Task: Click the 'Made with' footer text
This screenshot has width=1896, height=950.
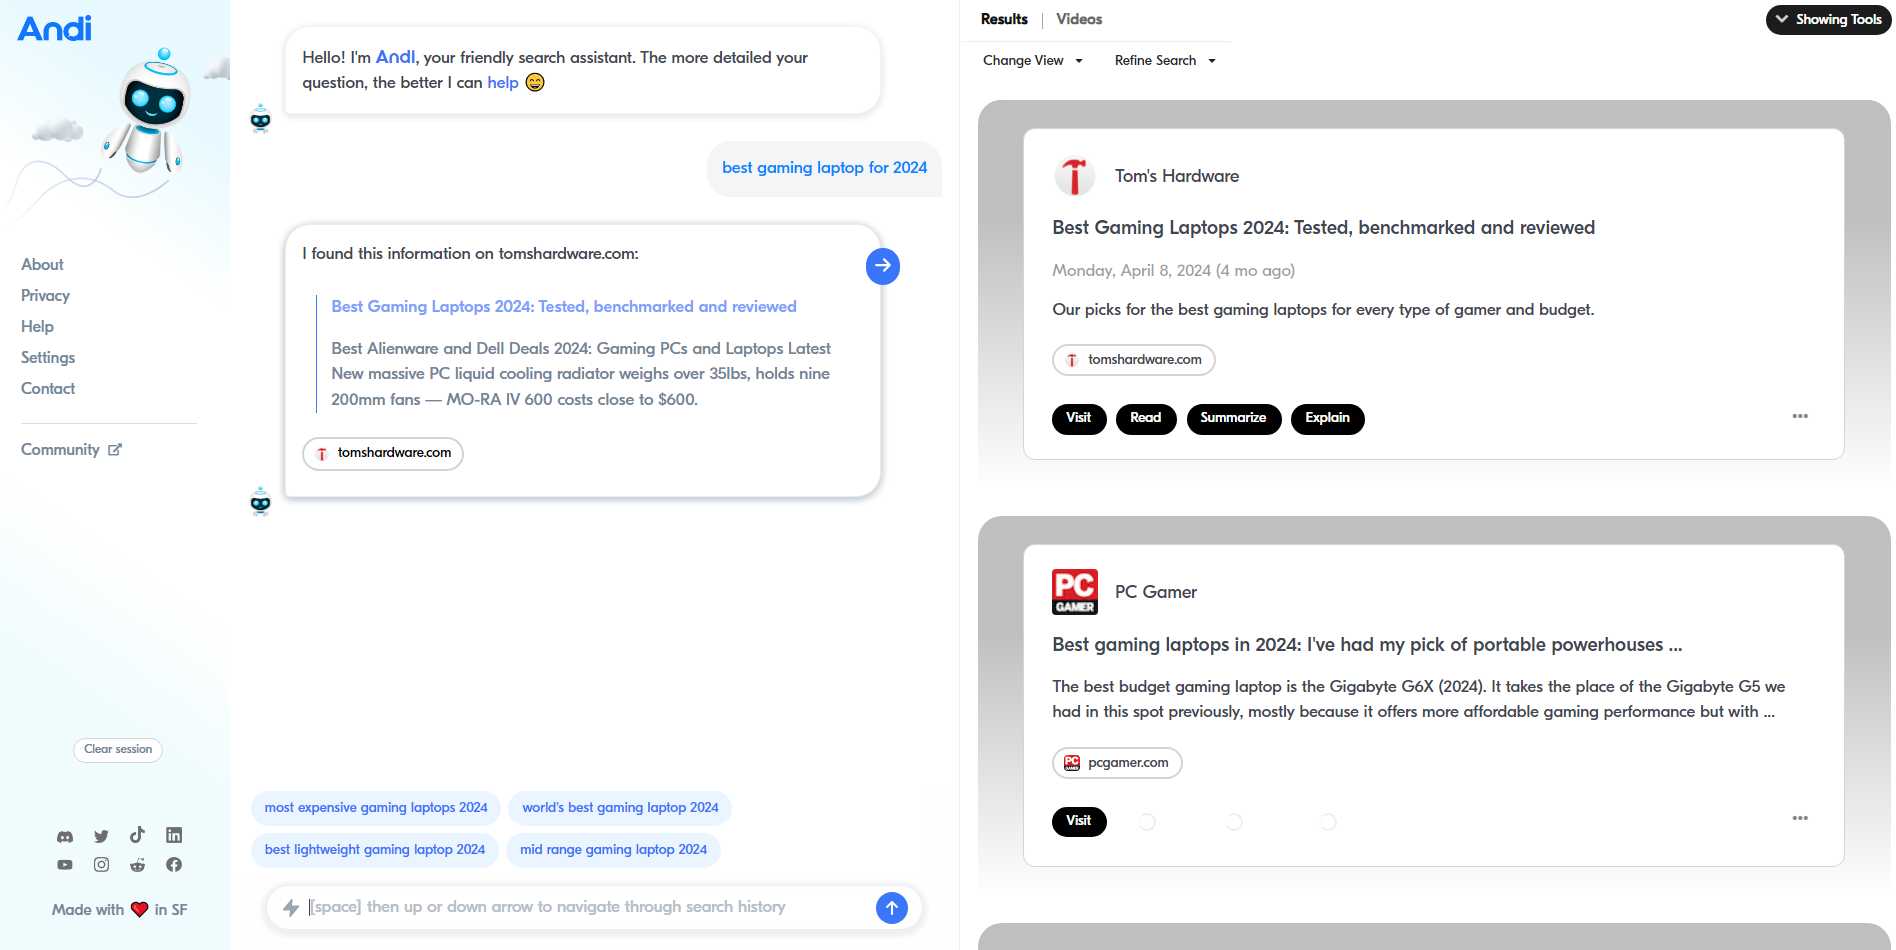Action: (x=88, y=910)
